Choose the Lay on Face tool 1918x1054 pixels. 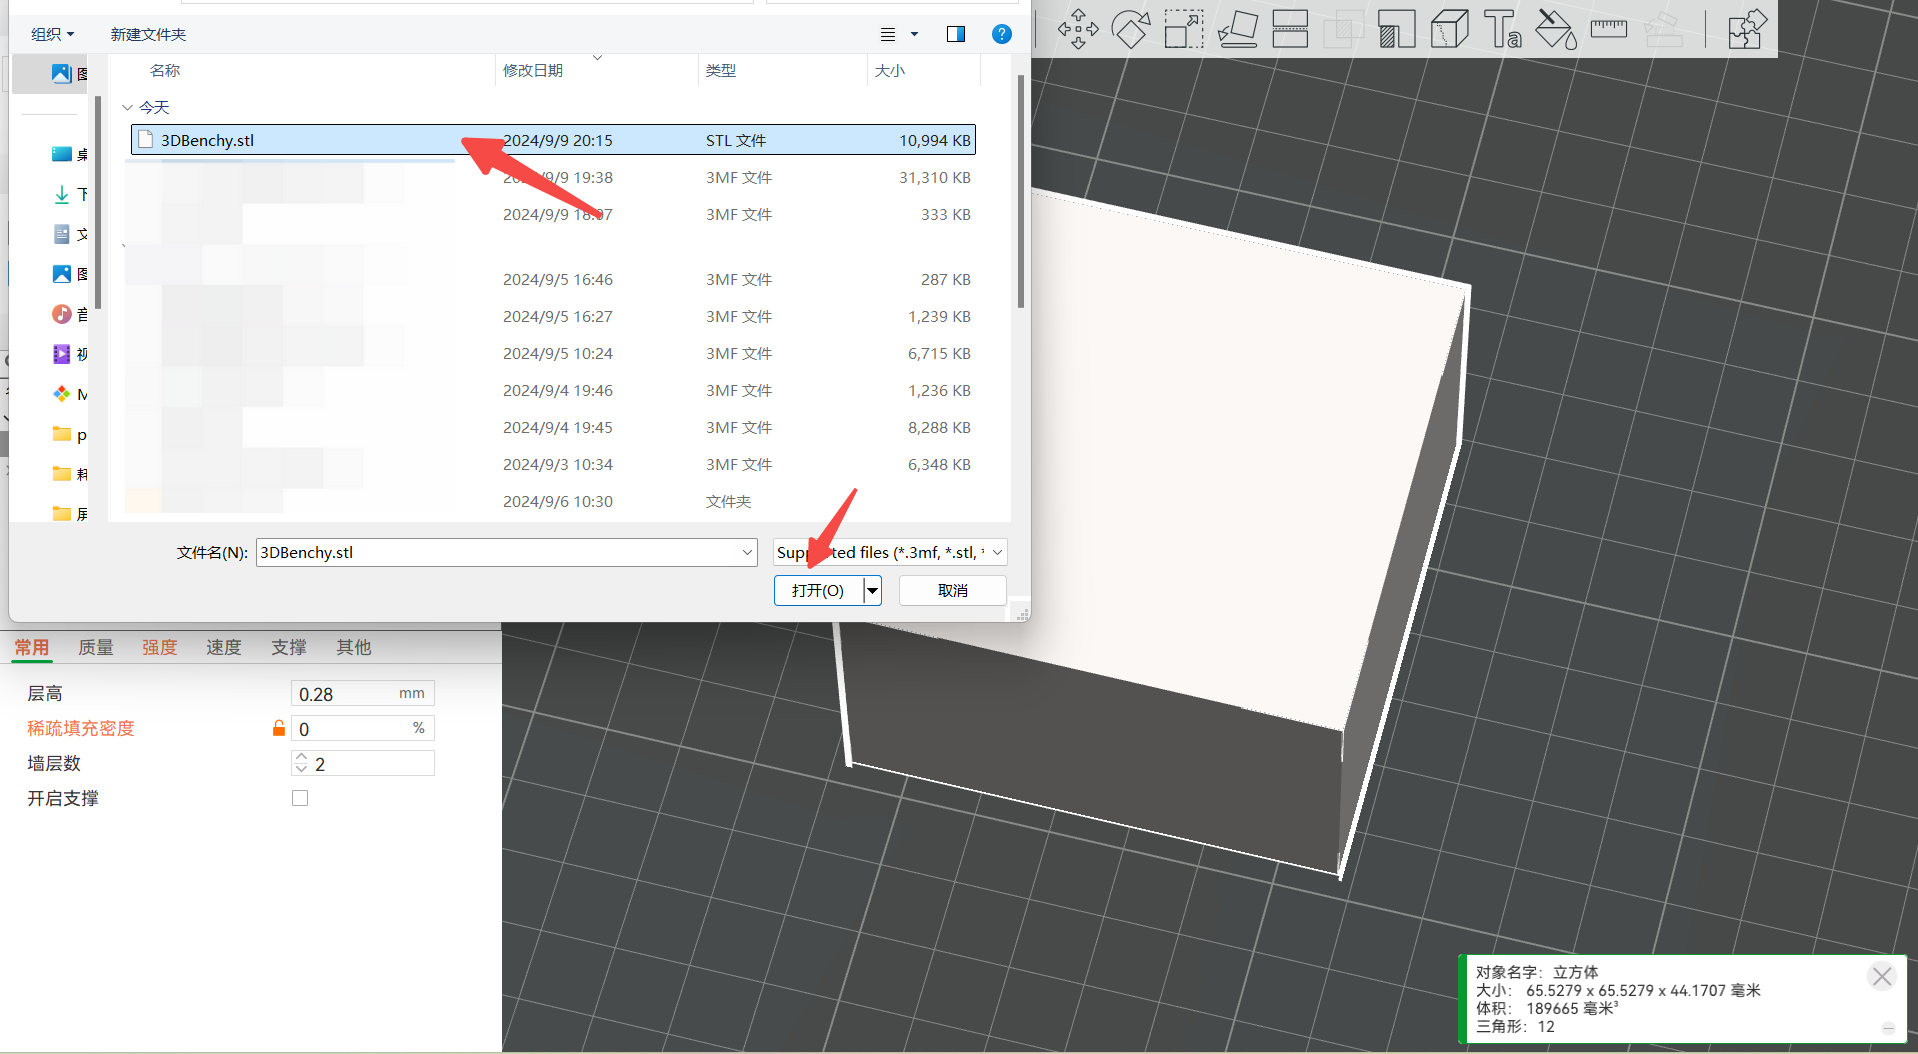click(x=1238, y=29)
